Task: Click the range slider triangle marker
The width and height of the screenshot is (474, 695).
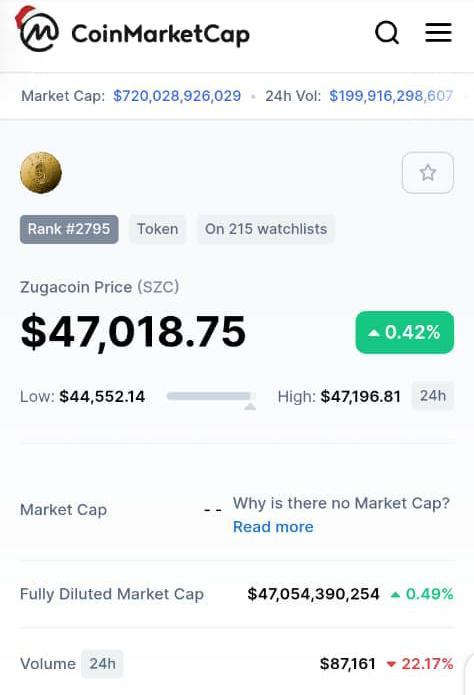Action: (250, 406)
